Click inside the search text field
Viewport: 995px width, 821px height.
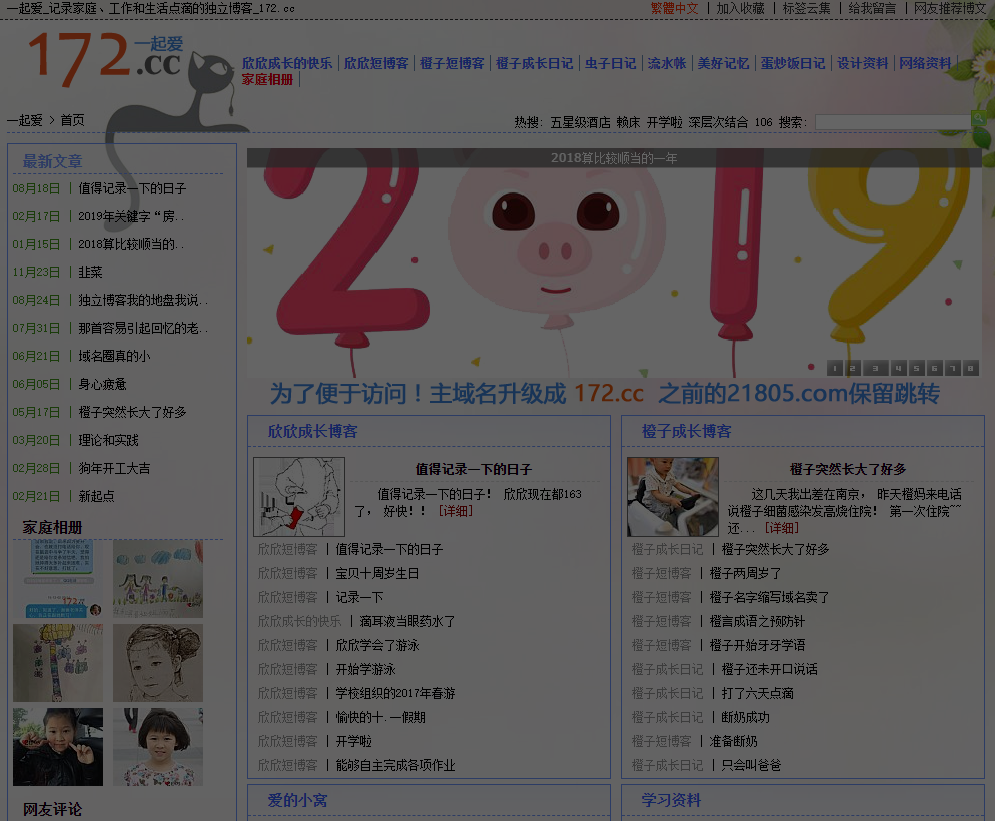point(892,122)
